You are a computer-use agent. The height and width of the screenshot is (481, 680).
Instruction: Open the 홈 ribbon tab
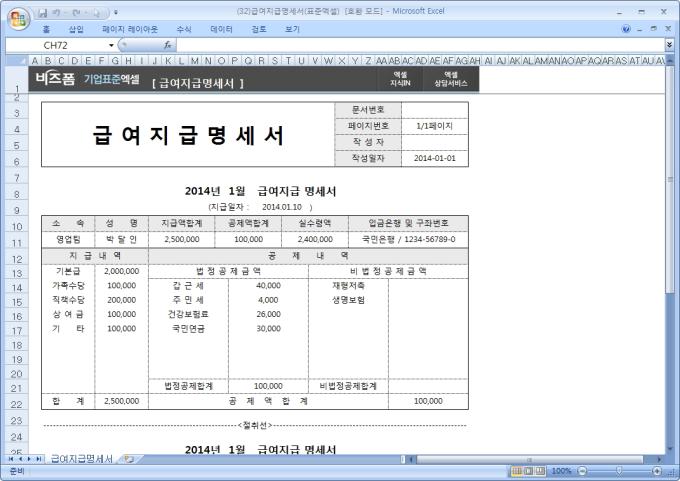(x=46, y=29)
